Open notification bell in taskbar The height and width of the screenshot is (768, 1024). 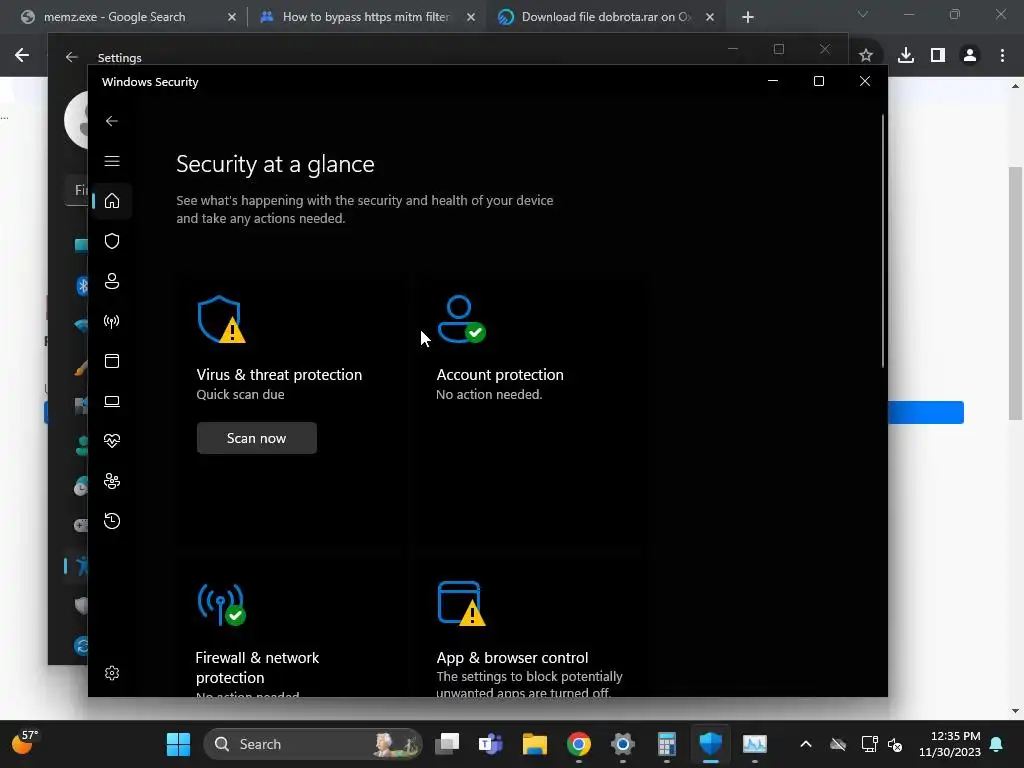coord(997,744)
